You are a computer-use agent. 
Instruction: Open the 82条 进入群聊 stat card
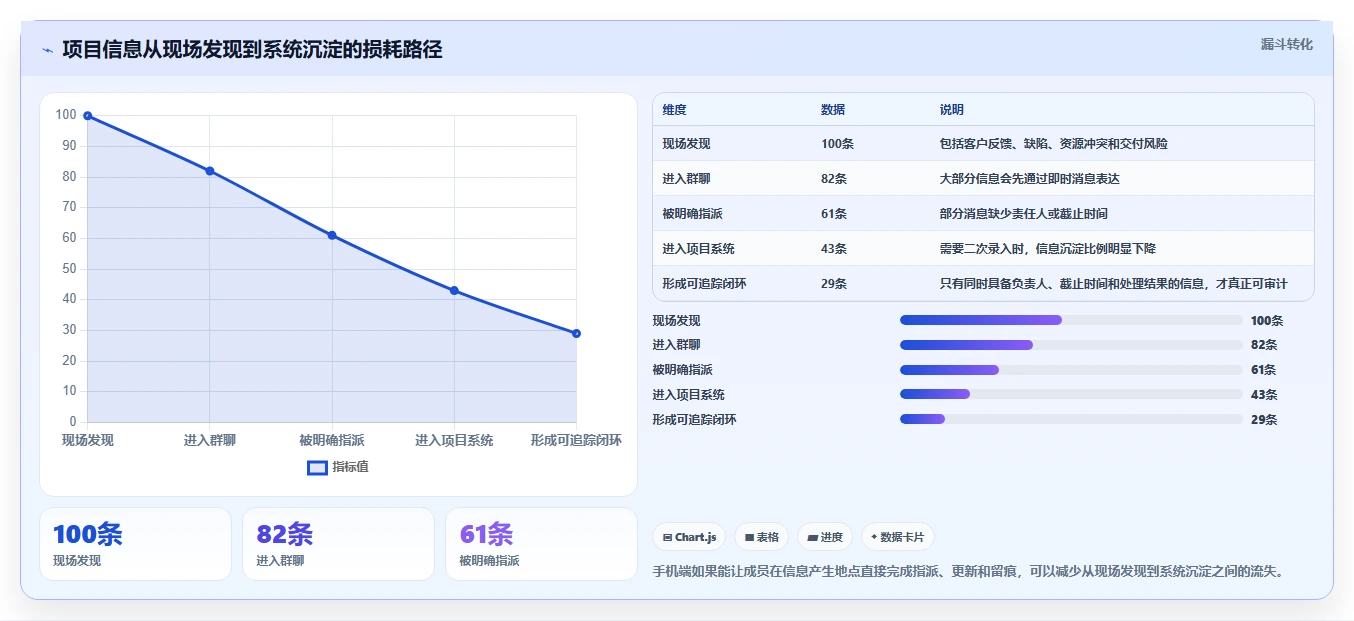click(x=338, y=544)
